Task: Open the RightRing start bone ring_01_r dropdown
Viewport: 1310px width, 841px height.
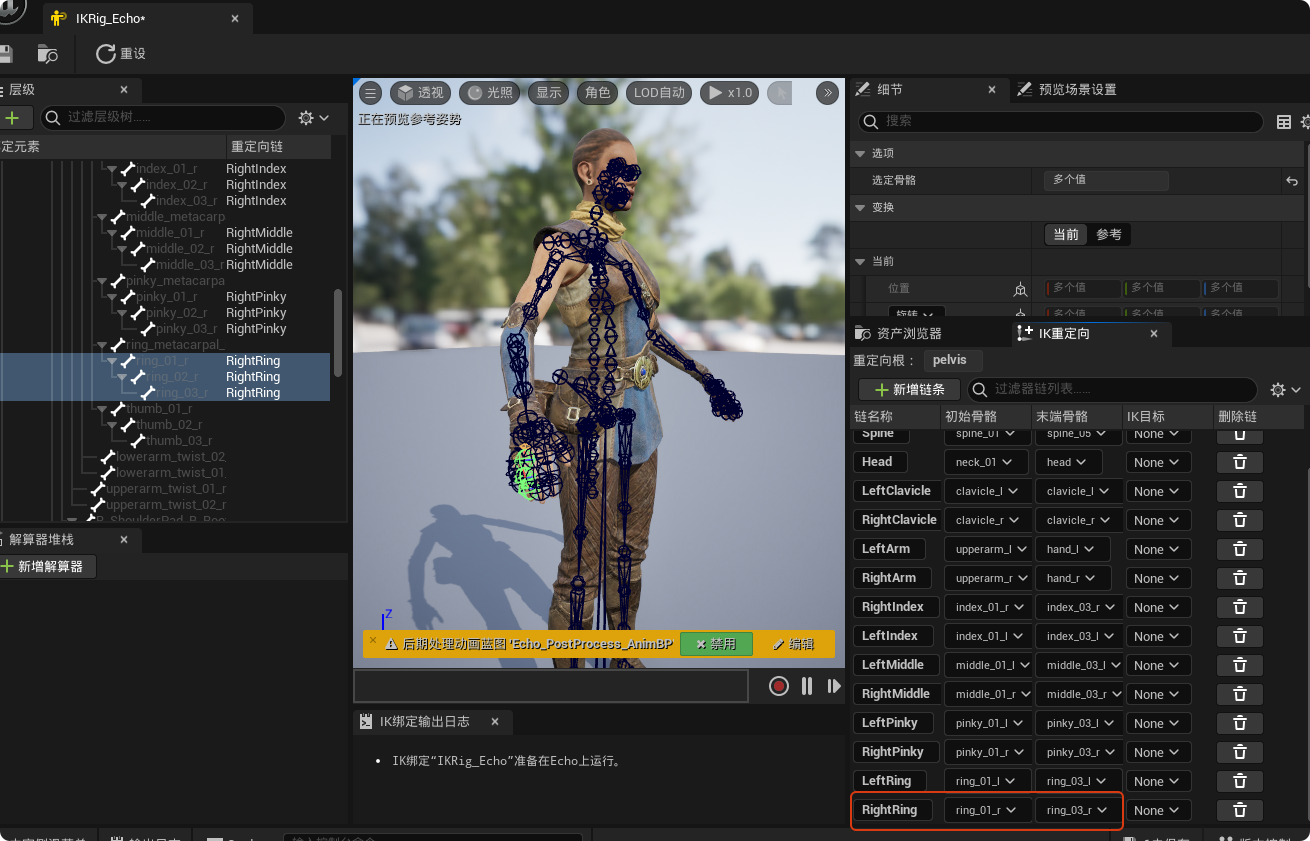Action: click(987, 810)
